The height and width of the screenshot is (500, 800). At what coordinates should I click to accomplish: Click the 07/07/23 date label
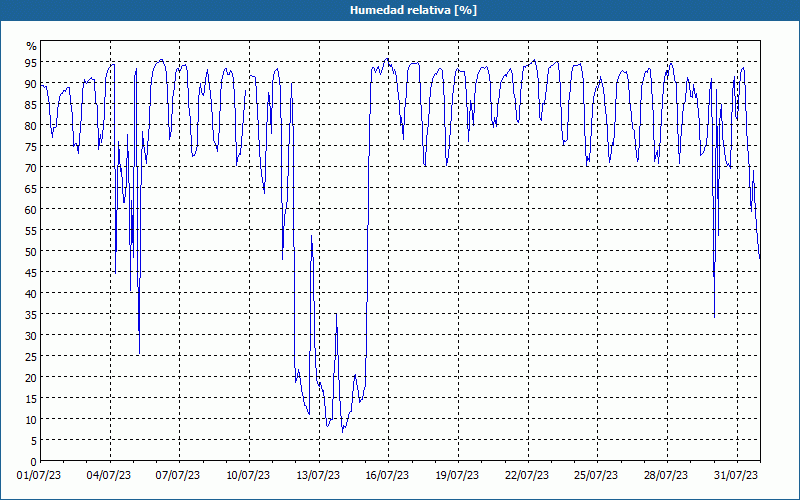[x=179, y=475]
